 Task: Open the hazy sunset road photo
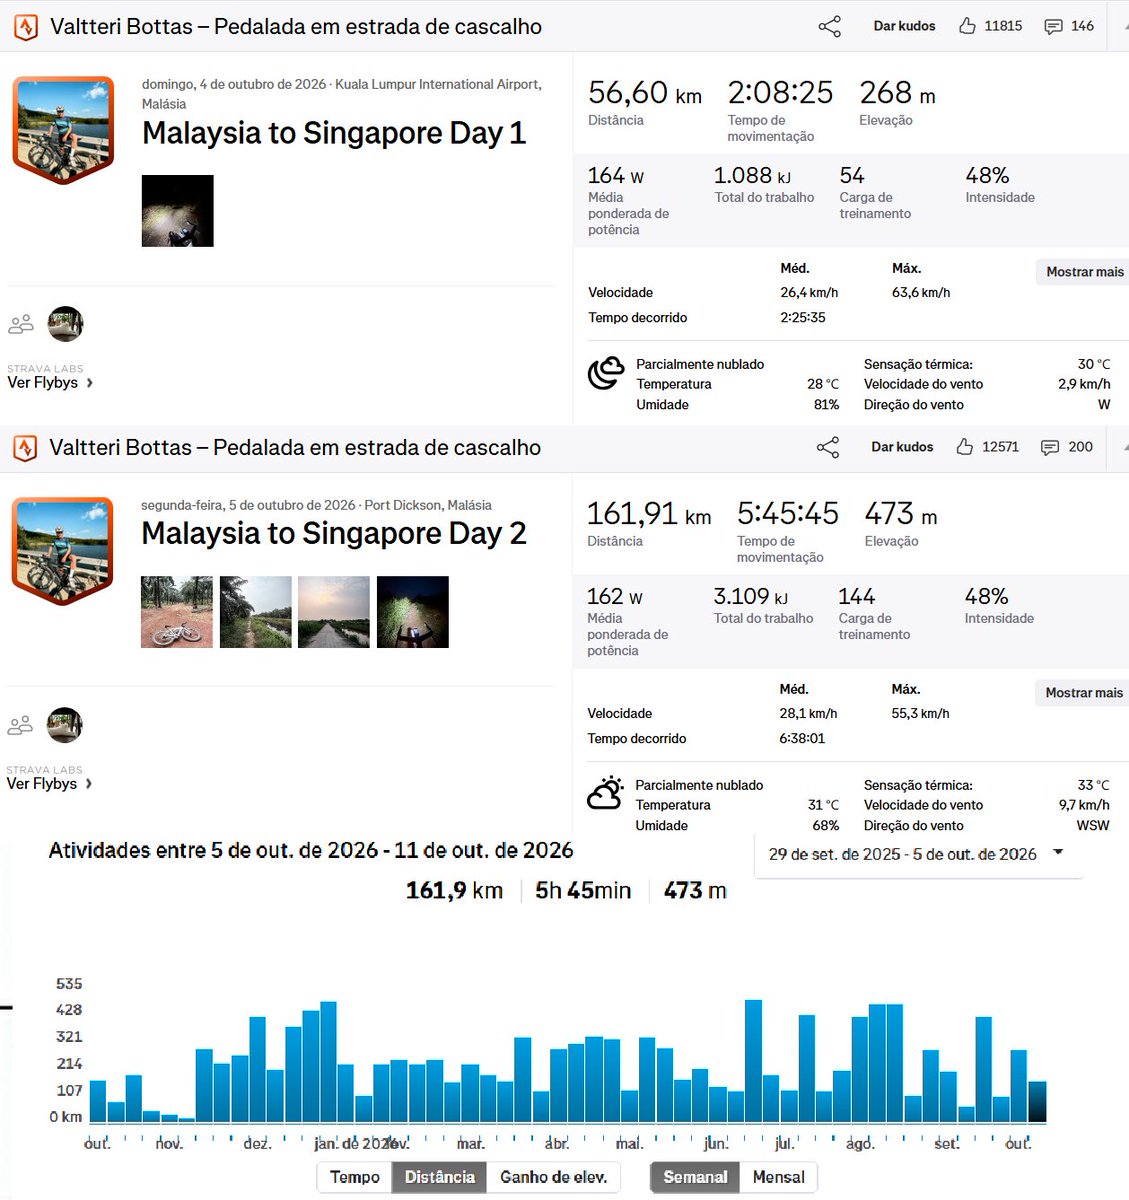tap(334, 612)
